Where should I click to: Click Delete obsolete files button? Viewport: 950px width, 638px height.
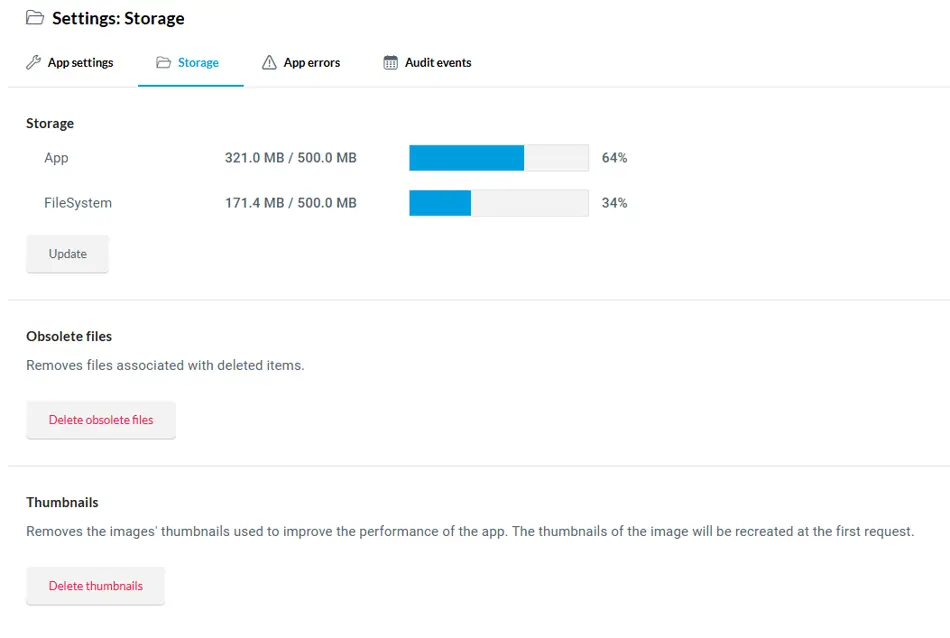point(101,420)
